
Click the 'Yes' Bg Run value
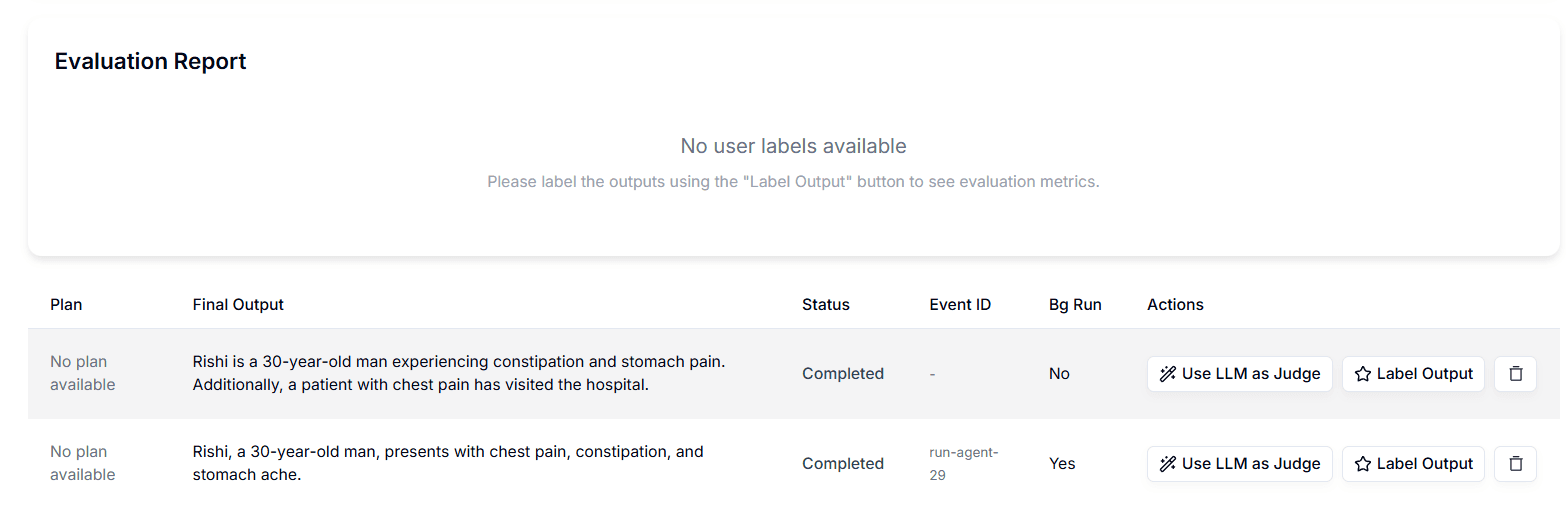pyautogui.click(x=1062, y=464)
